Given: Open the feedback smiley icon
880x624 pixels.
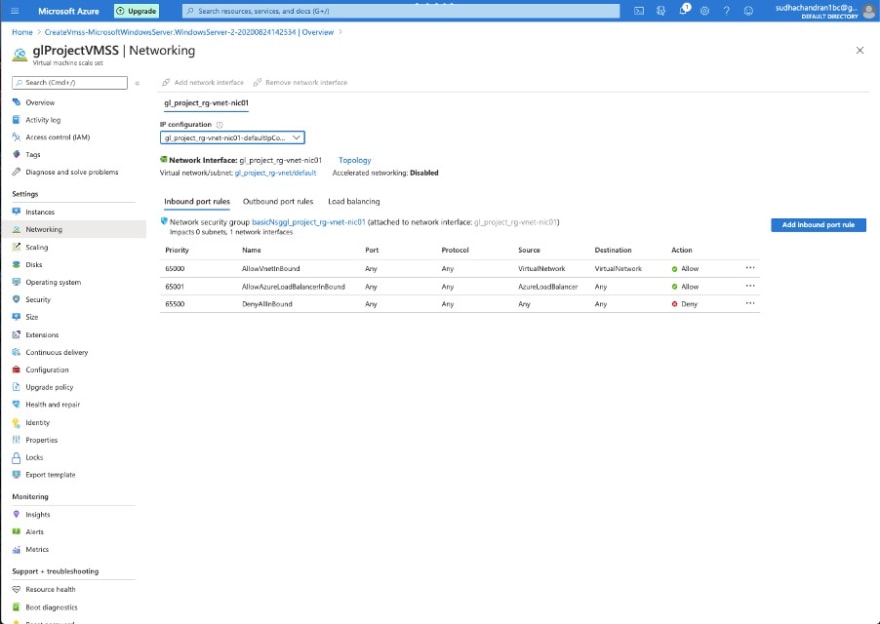Looking at the screenshot, I should tap(748, 11).
